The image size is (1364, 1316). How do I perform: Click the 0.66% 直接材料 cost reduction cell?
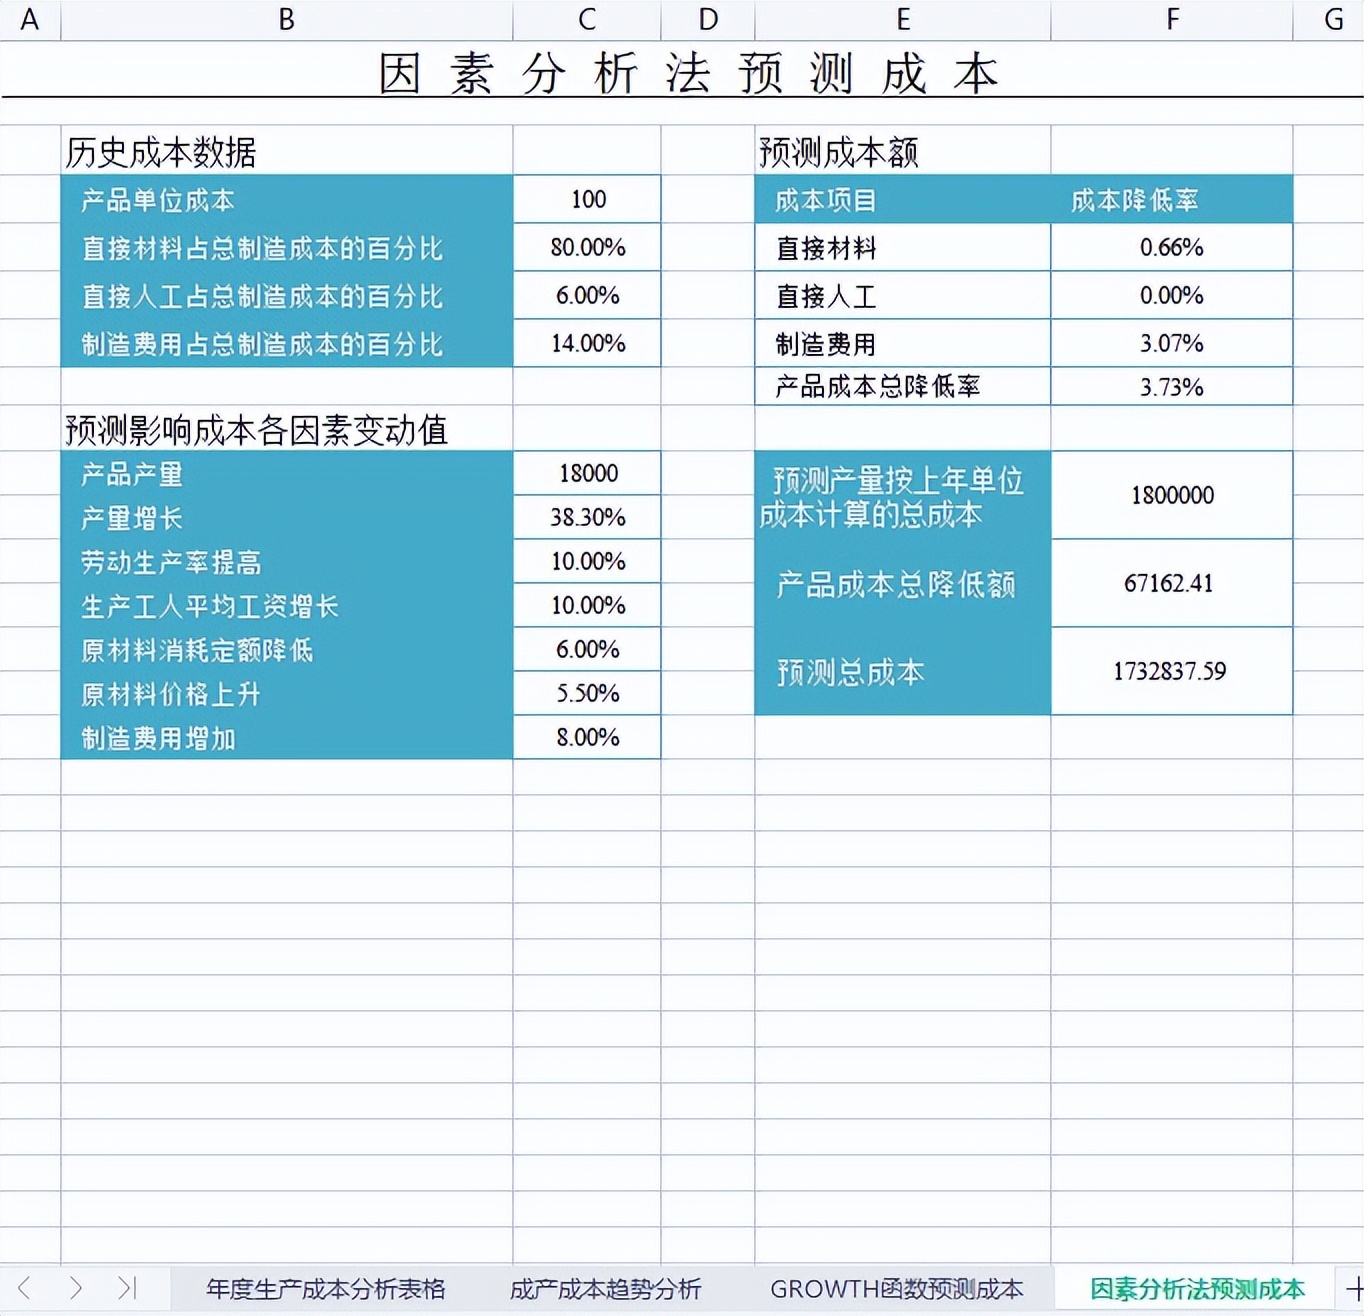tap(1171, 247)
